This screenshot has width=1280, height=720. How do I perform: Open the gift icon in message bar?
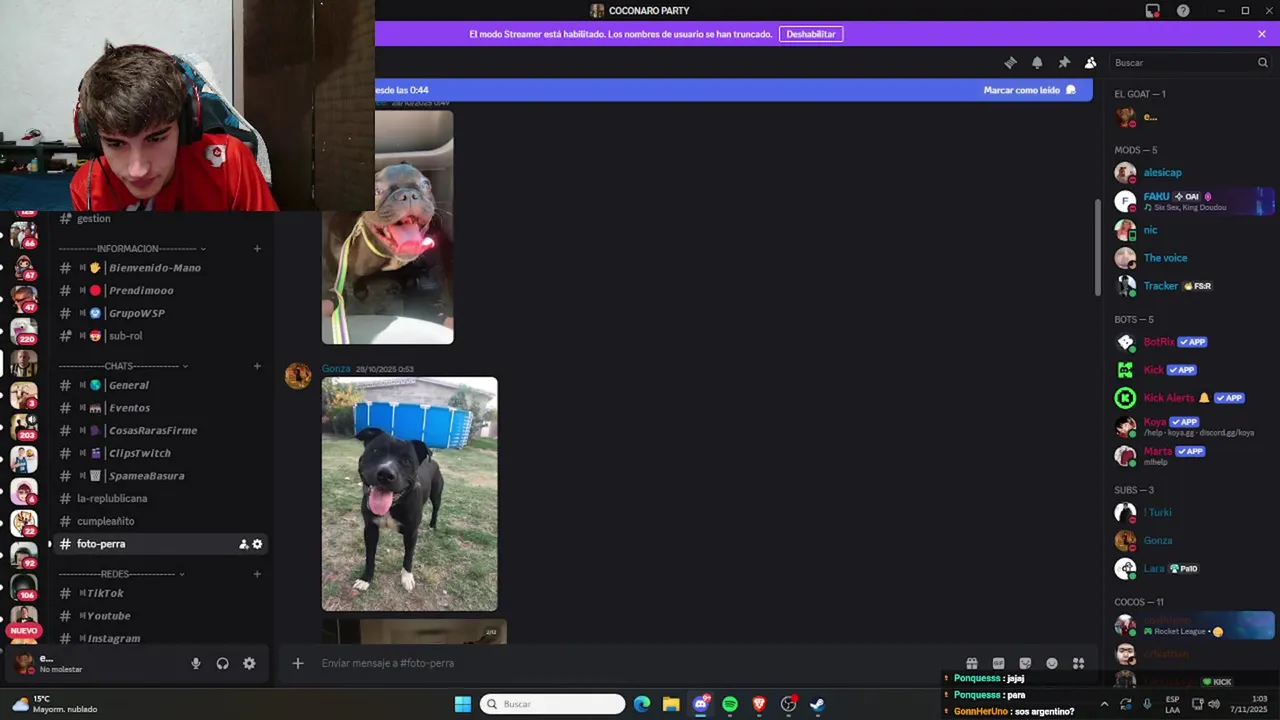pos(971,663)
